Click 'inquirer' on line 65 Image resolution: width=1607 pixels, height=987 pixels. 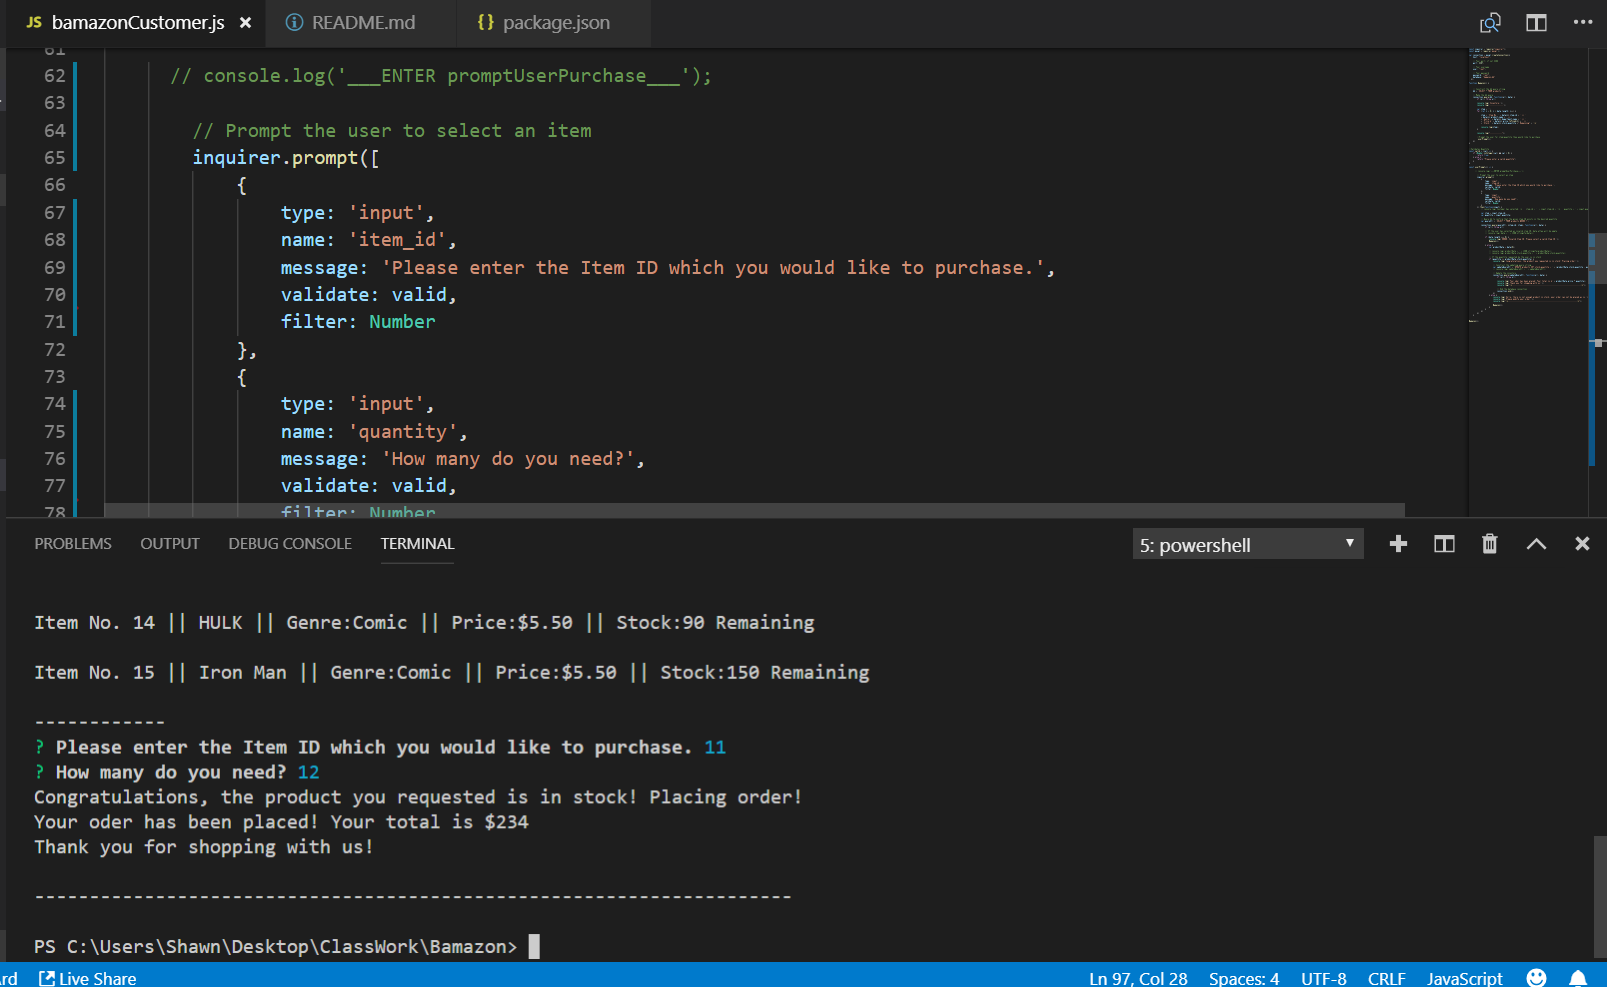pyautogui.click(x=236, y=157)
